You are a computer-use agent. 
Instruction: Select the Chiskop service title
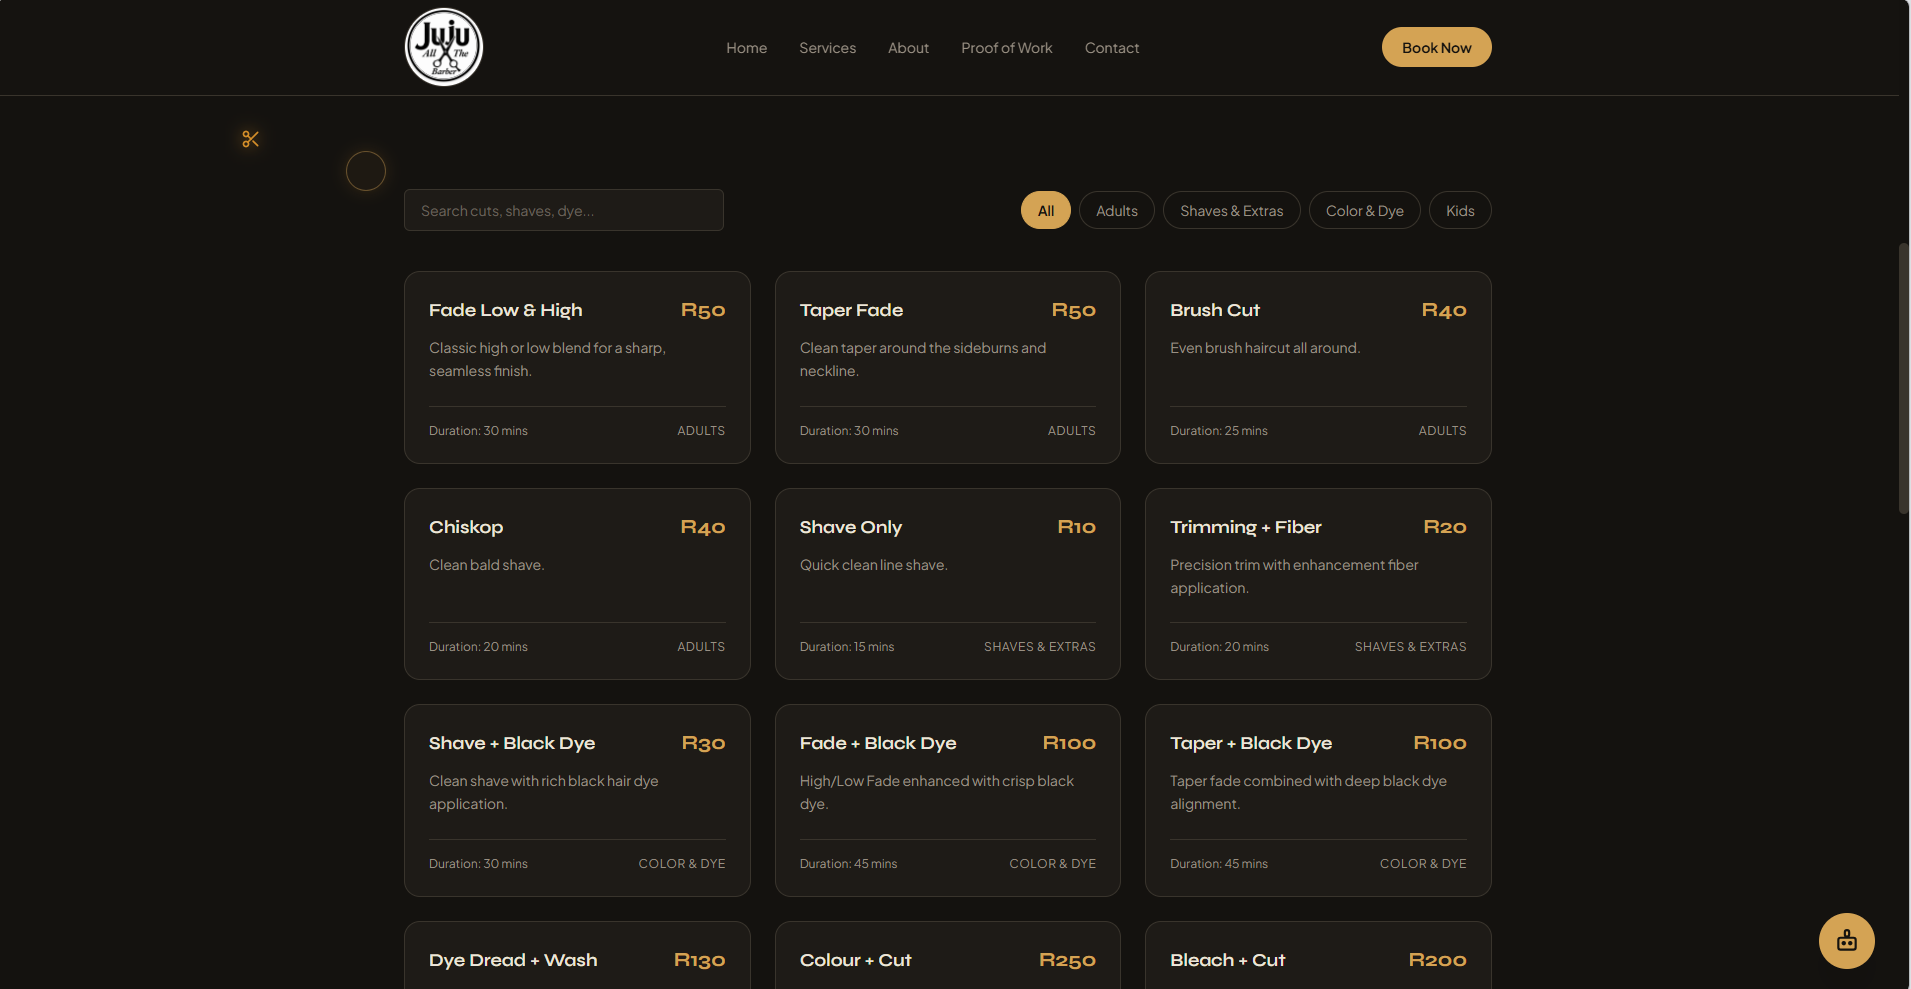[466, 527]
